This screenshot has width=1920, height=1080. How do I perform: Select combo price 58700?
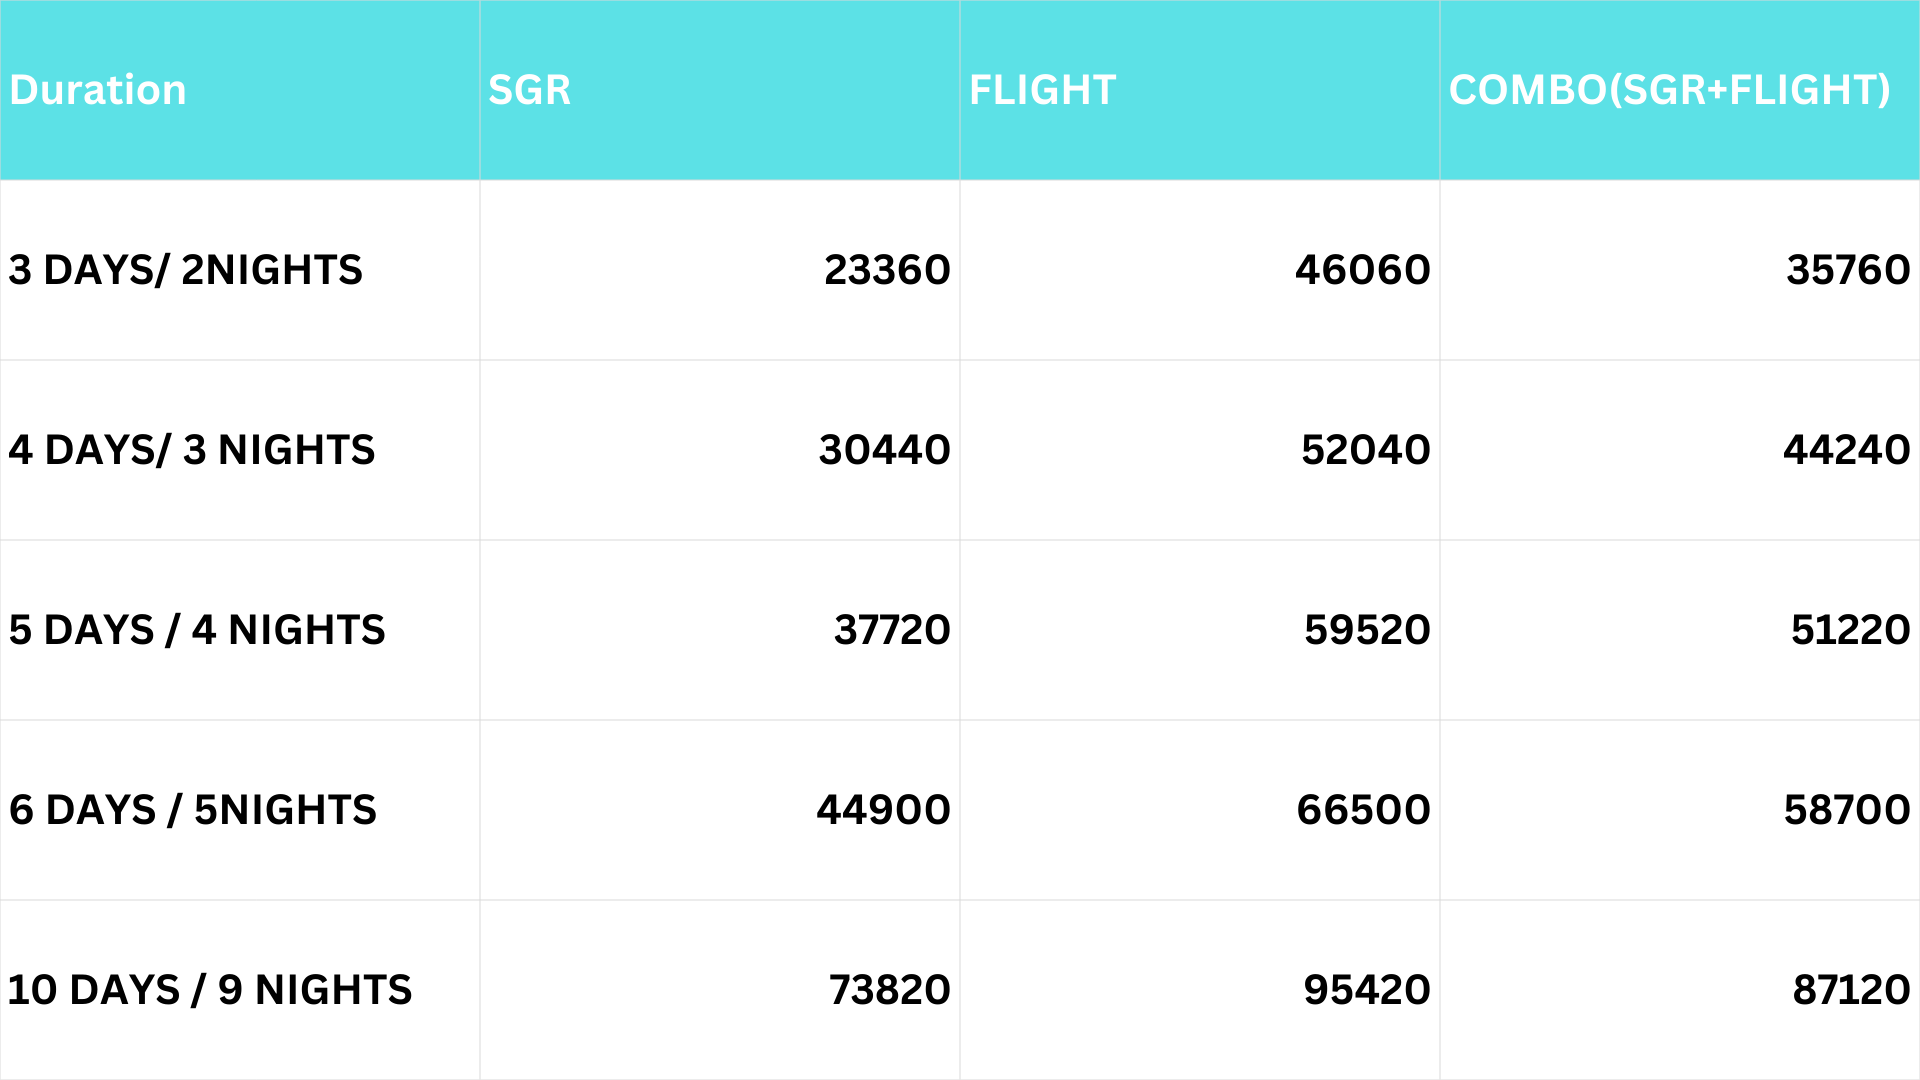[1847, 810]
